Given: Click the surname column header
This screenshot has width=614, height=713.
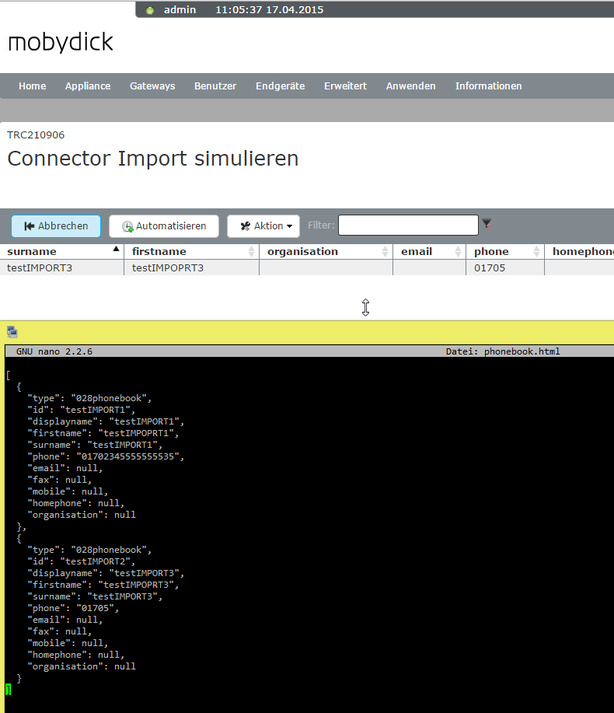Looking at the screenshot, I should point(61,251).
